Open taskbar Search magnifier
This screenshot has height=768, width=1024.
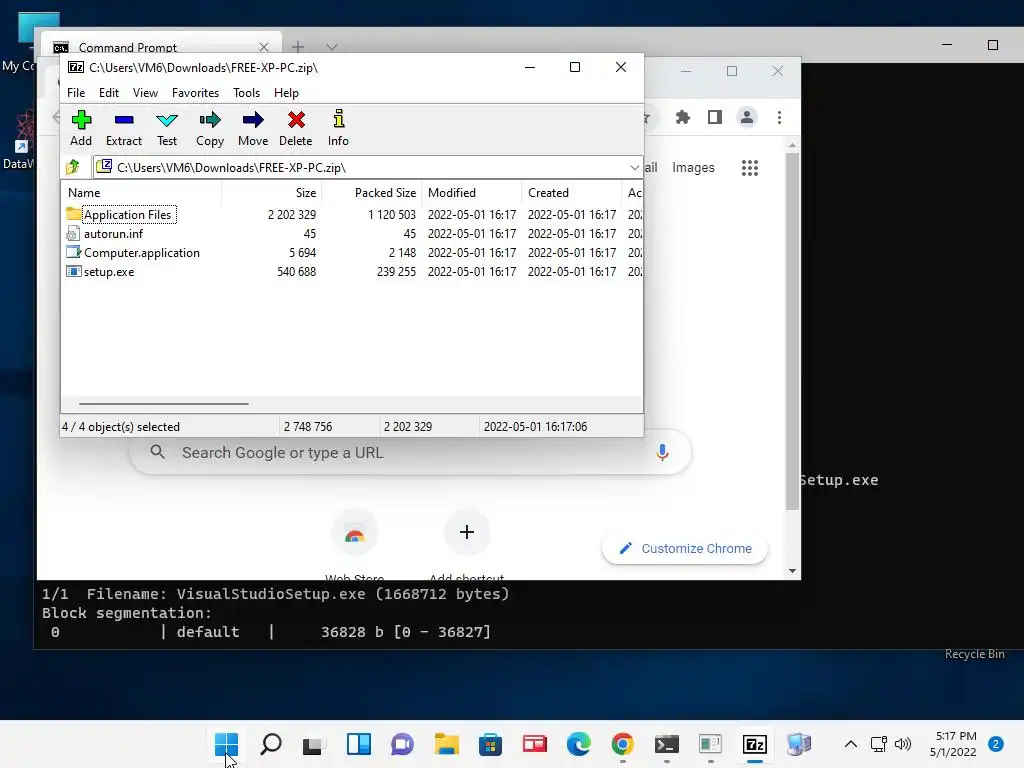point(270,744)
